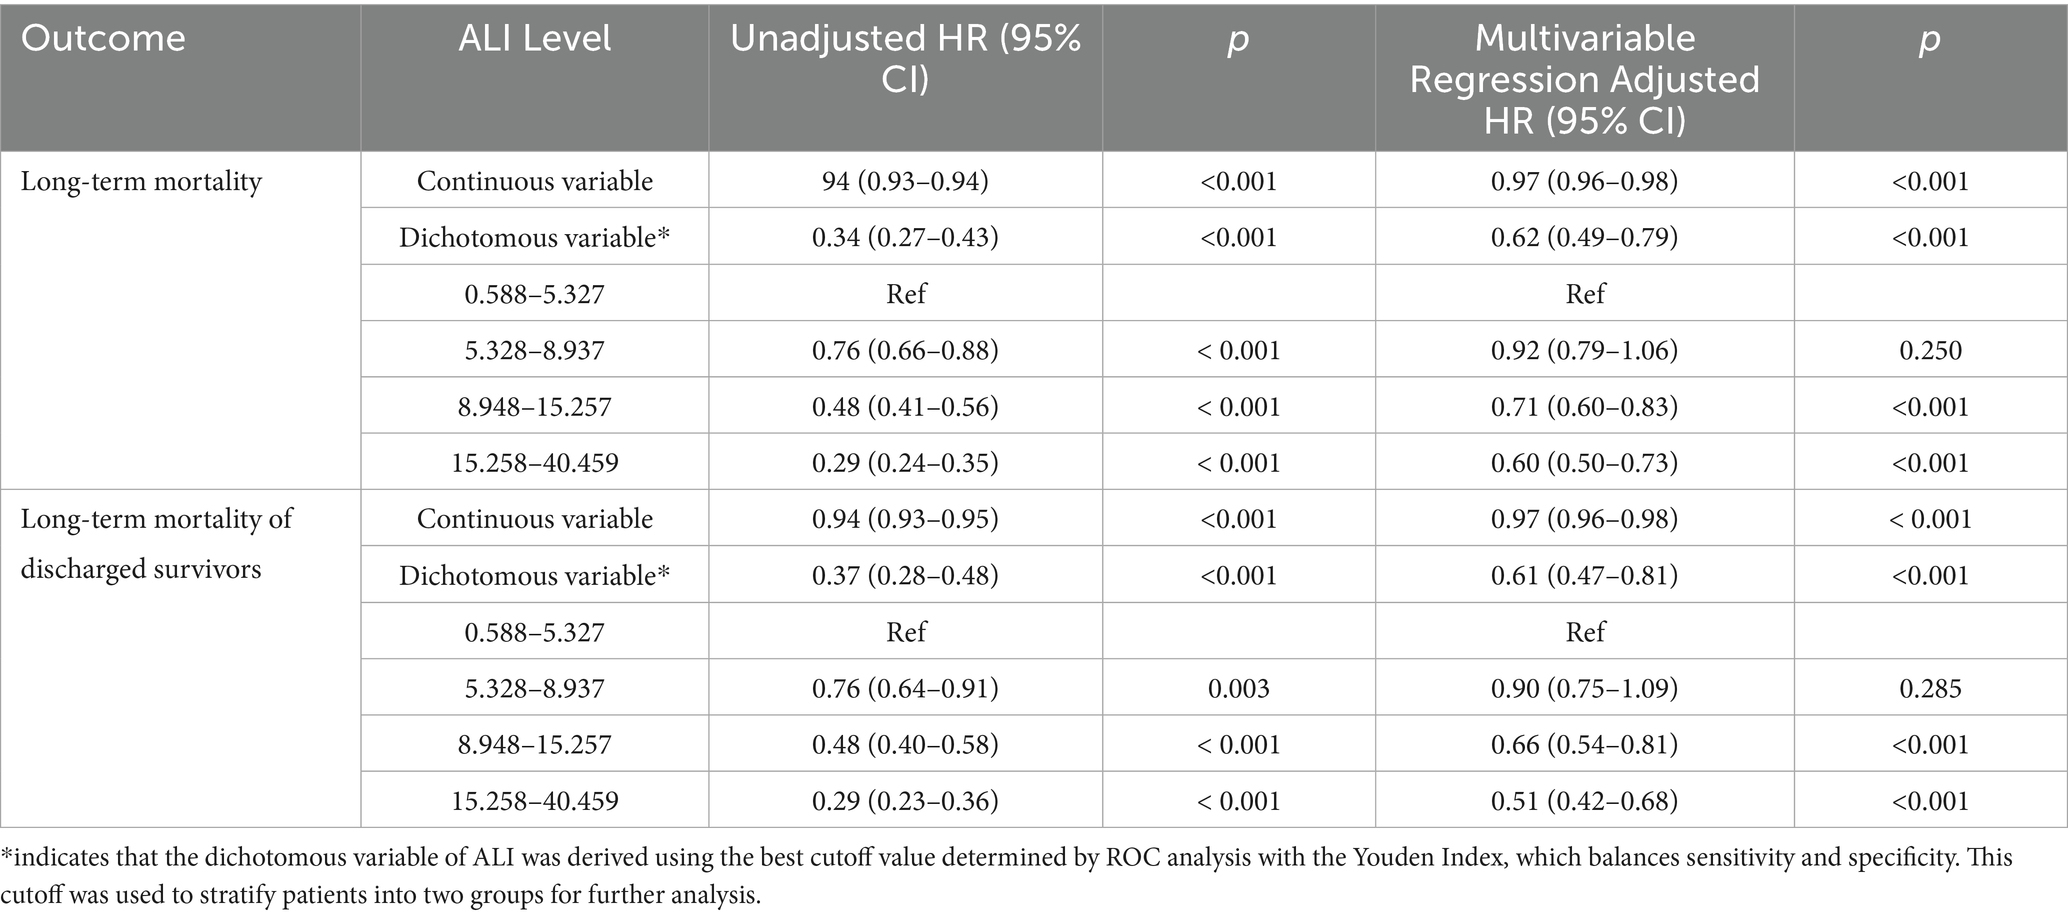The width and height of the screenshot is (2068, 917).
Task: Select the Unadjusted HR (95% CI) header
Action: pyautogui.click(x=905, y=59)
